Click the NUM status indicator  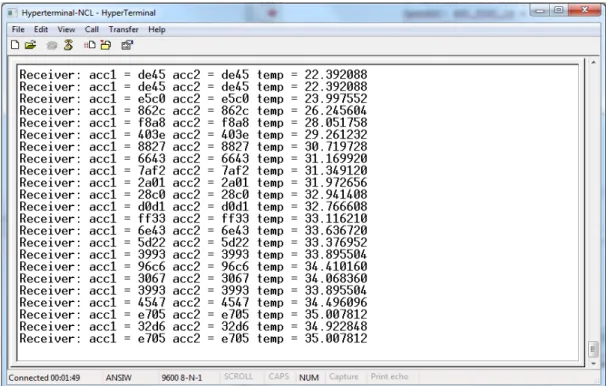[309, 377]
